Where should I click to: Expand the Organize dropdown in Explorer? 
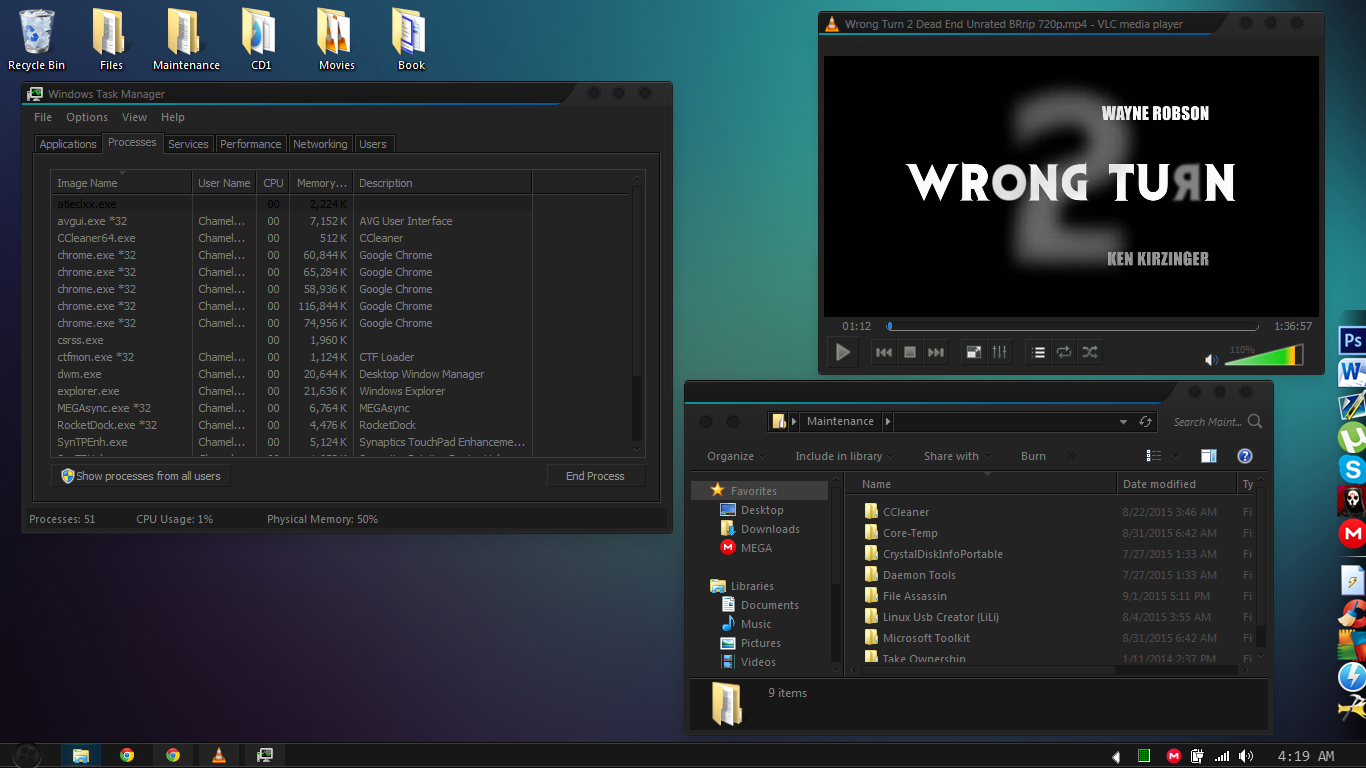pos(737,456)
